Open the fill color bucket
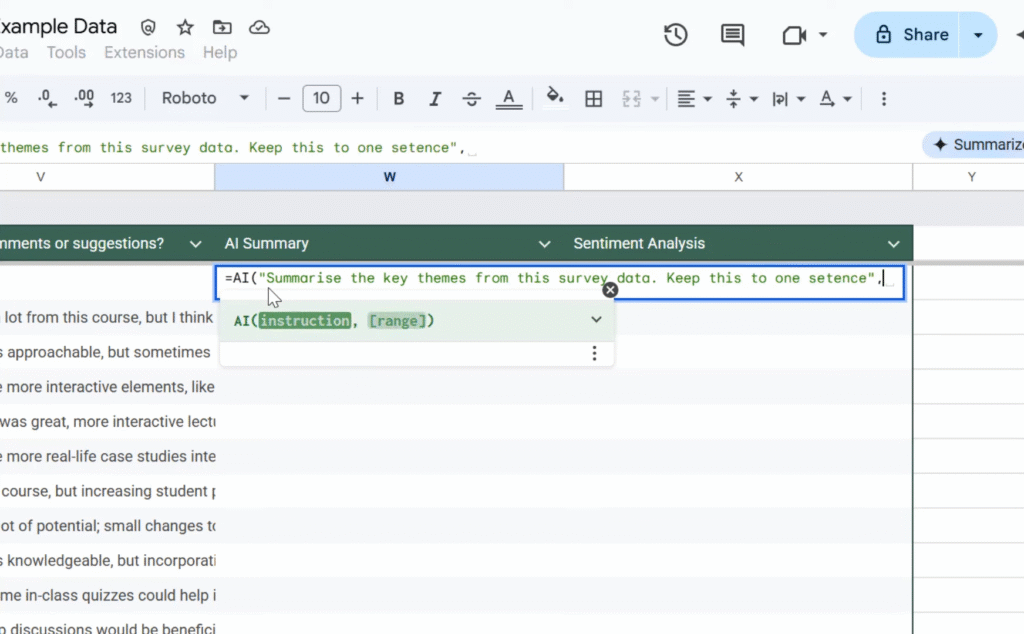The width and height of the screenshot is (1024, 634). point(555,97)
